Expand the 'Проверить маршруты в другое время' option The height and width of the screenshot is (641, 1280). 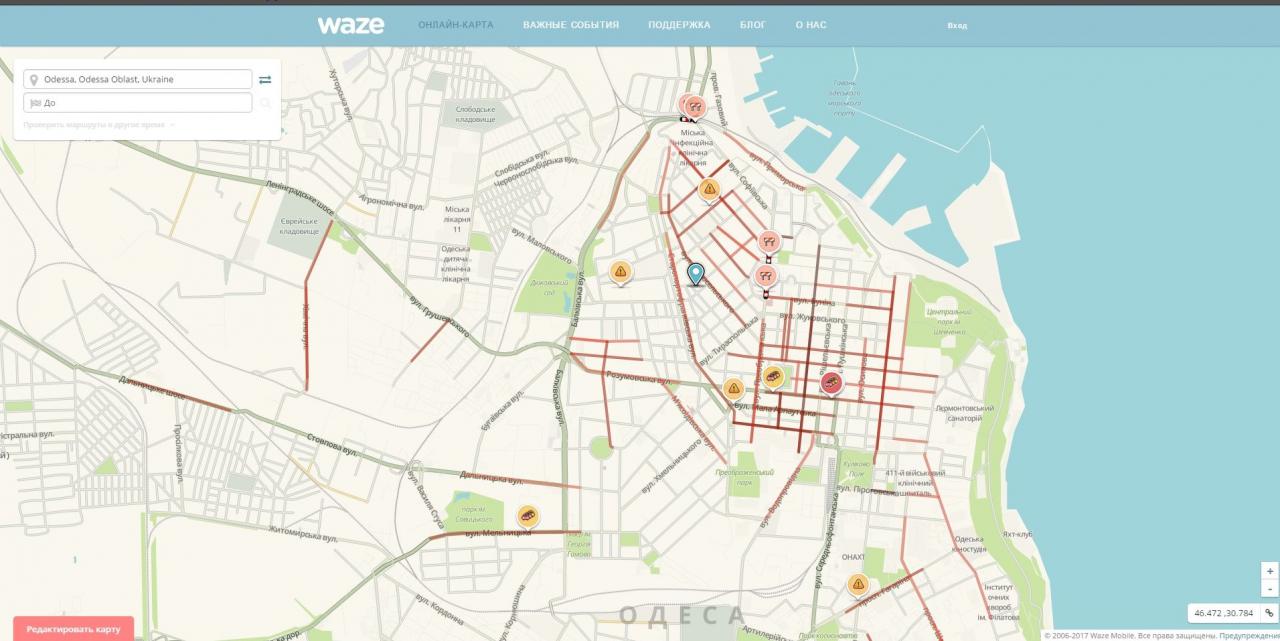click(x=100, y=125)
